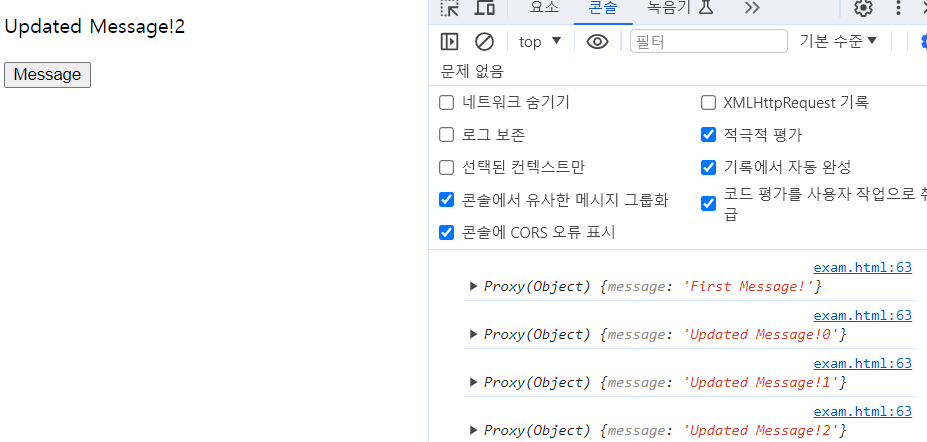Open exam.html:63 link above 'Updated Message!2'
The height and width of the screenshot is (442, 927).
point(863,411)
